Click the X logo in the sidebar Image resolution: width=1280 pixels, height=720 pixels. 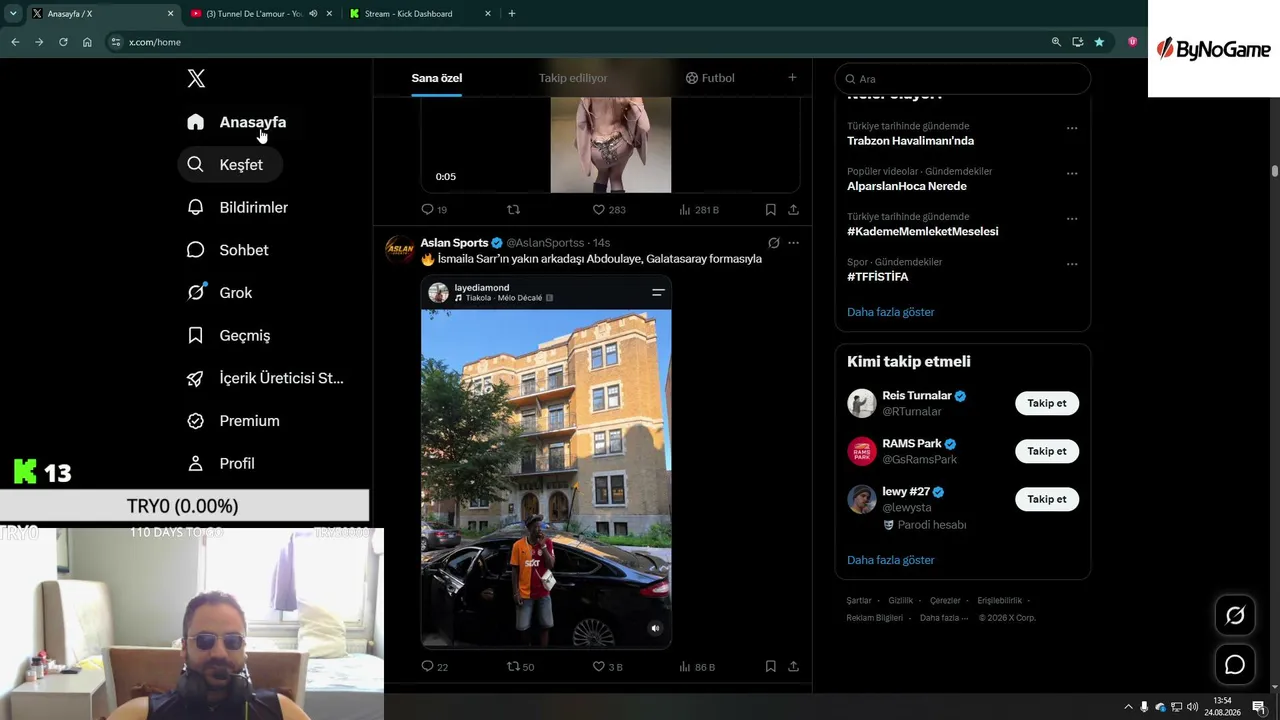(196, 78)
